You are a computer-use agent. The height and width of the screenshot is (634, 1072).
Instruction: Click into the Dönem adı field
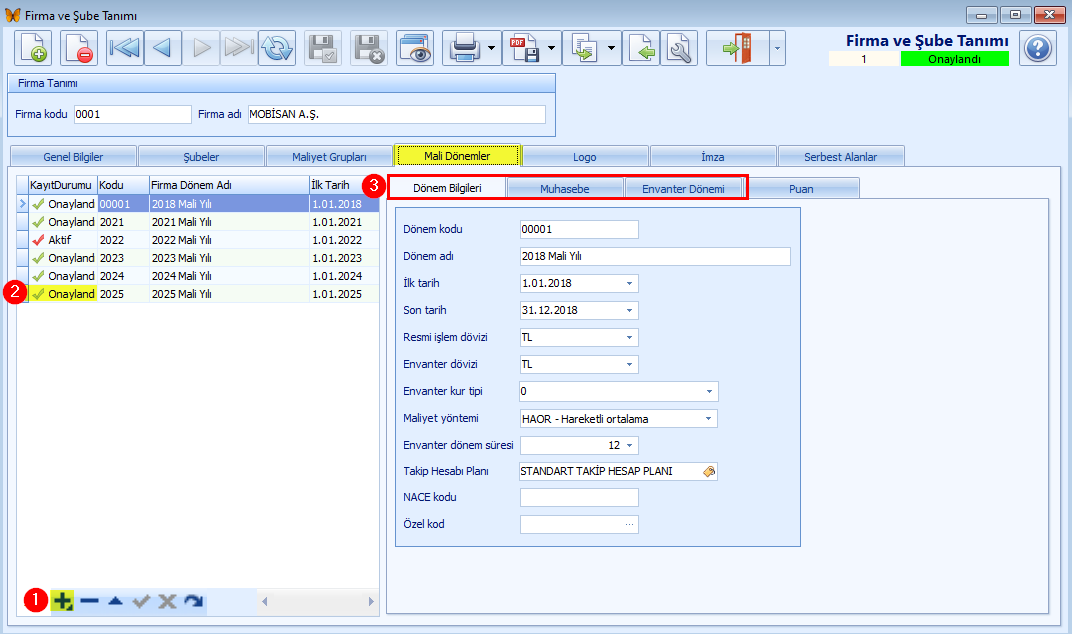point(655,256)
